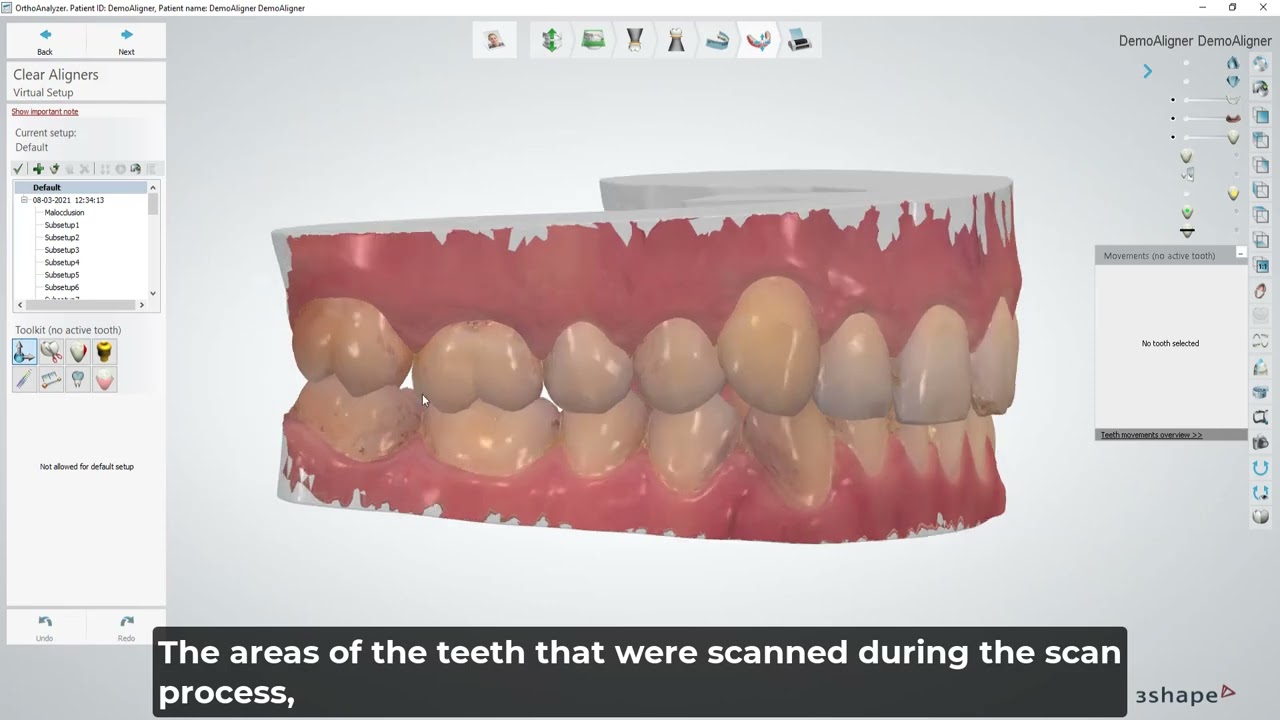Proceed with the Next button
The width and height of the screenshot is (1280, 720).
[126, 41]
